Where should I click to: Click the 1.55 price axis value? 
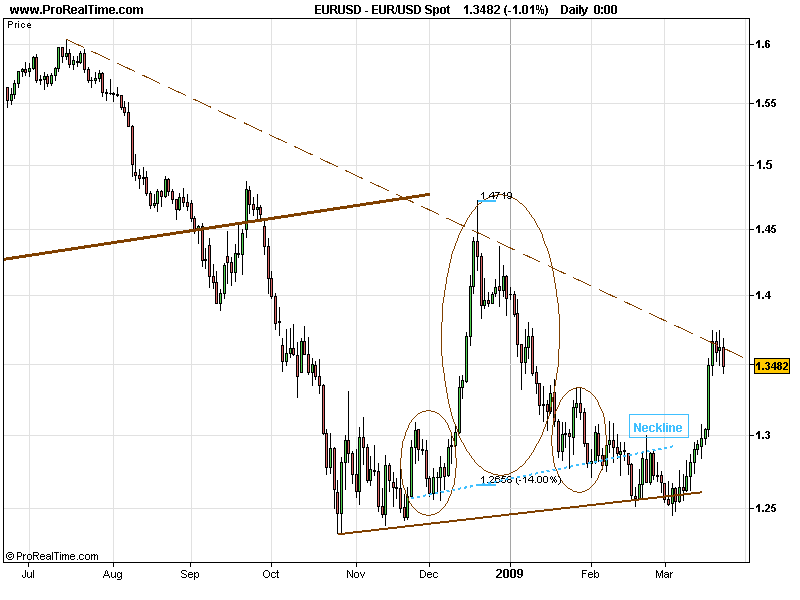(766, 104)
